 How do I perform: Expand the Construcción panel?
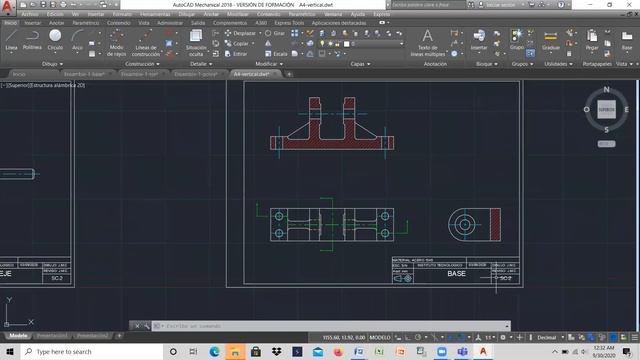pyautogui.click(x=142, y=64)
